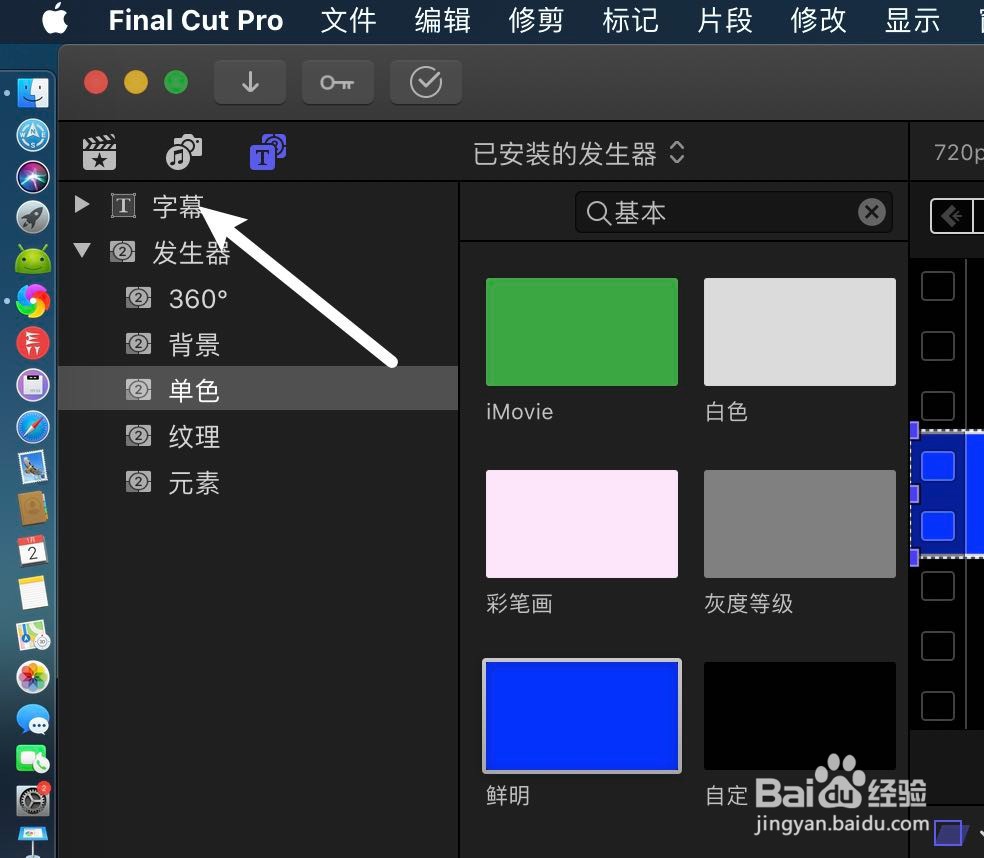984x858 pixels.
Task: Open Calendar from the Dock
Action: click(x=33, y=551)
